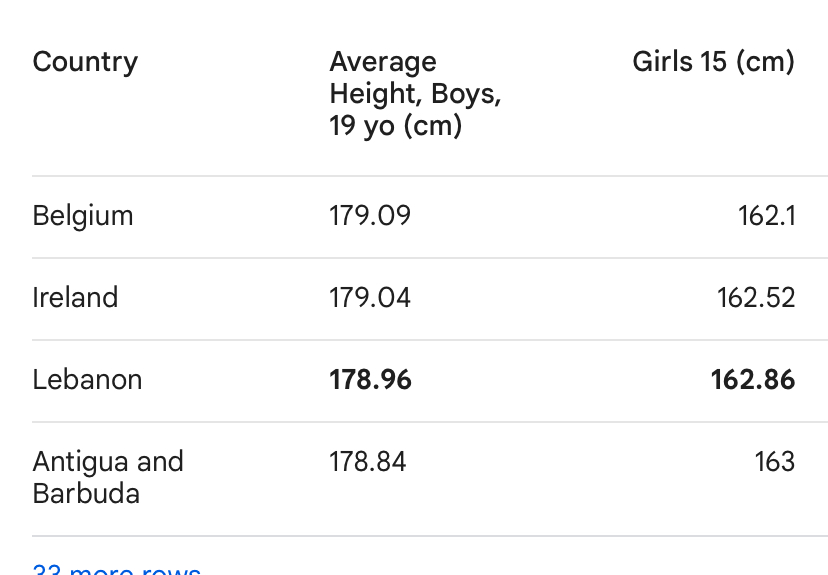Click Antigua and Barbuda's girls value 163
This screenshot has height=575, width=828.
(775, 461)
